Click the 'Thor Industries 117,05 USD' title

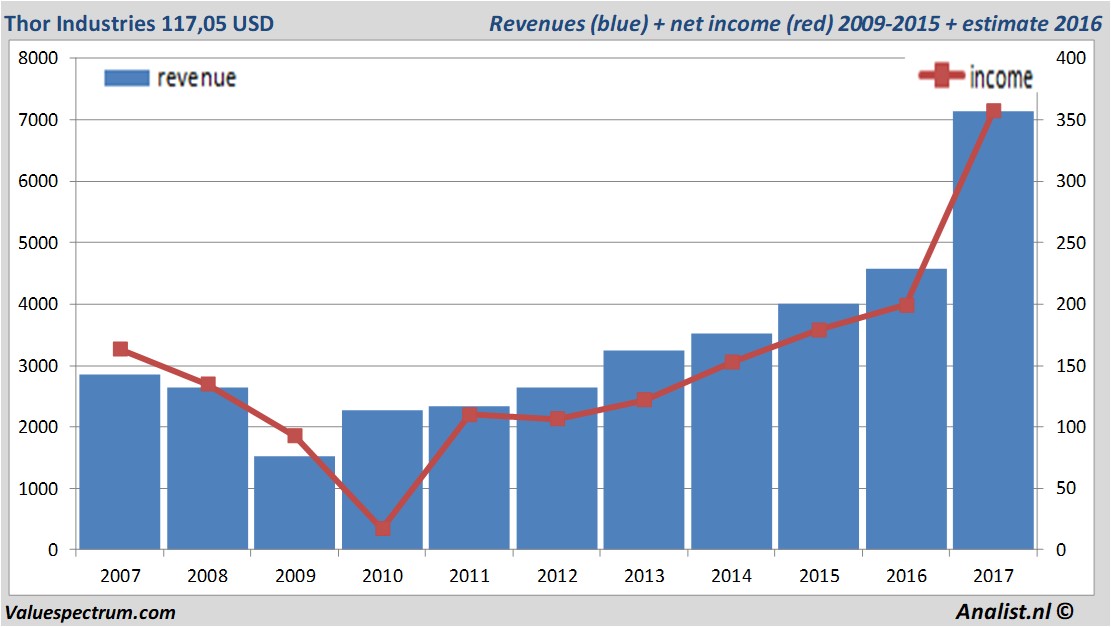[139, 23]
